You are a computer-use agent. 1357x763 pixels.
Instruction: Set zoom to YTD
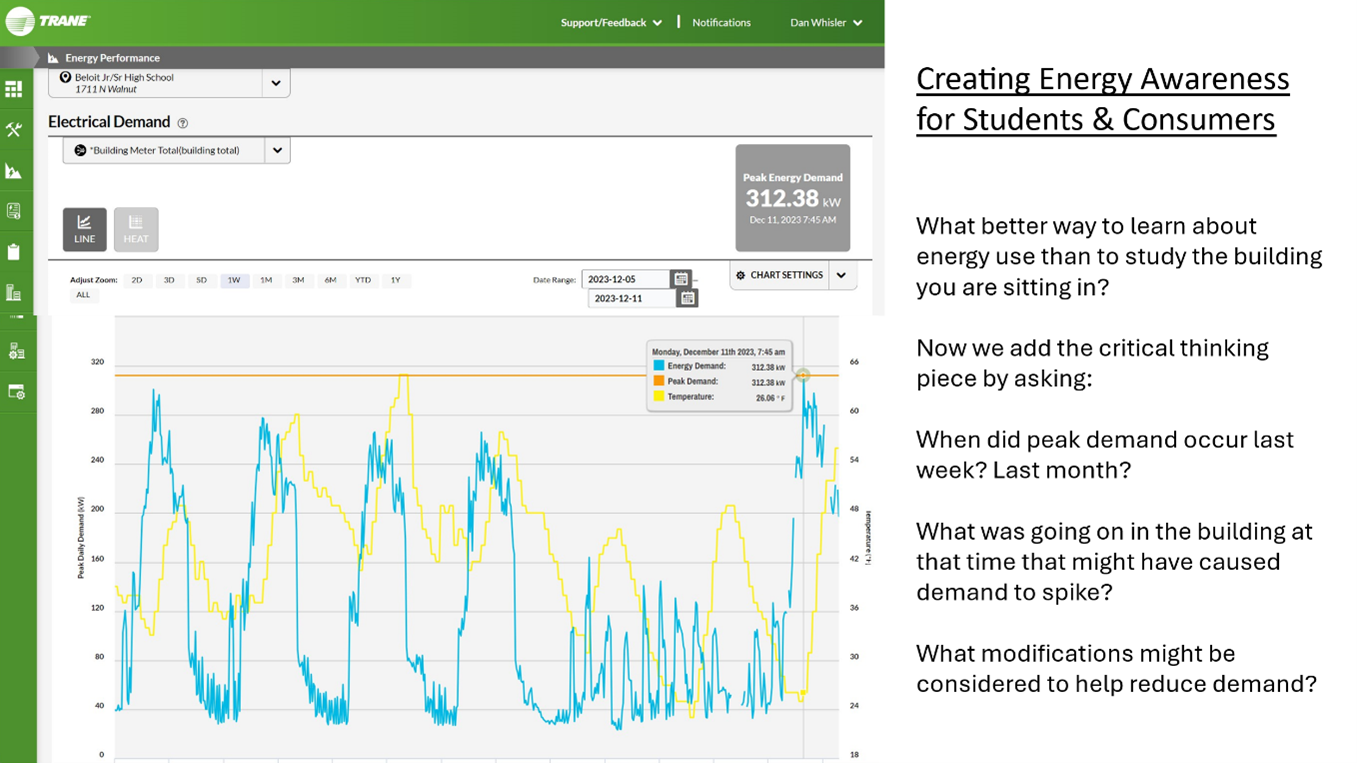pos(363,280)
